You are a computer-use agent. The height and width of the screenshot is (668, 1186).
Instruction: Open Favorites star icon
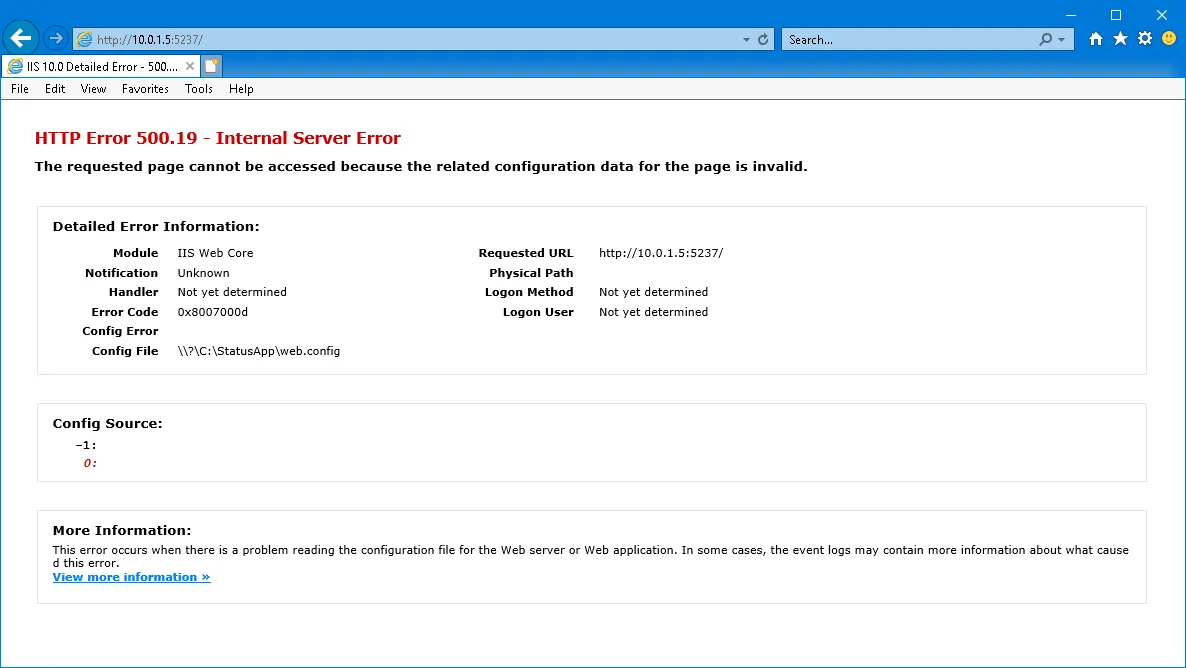coord(1120,39)
